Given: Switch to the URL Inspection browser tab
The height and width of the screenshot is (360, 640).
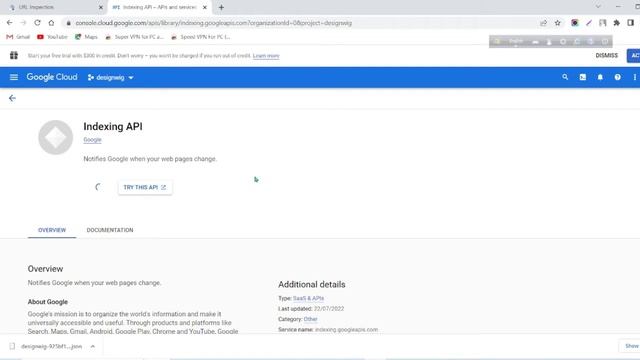Looking at the screenshot, I should (x=53, y=7).
